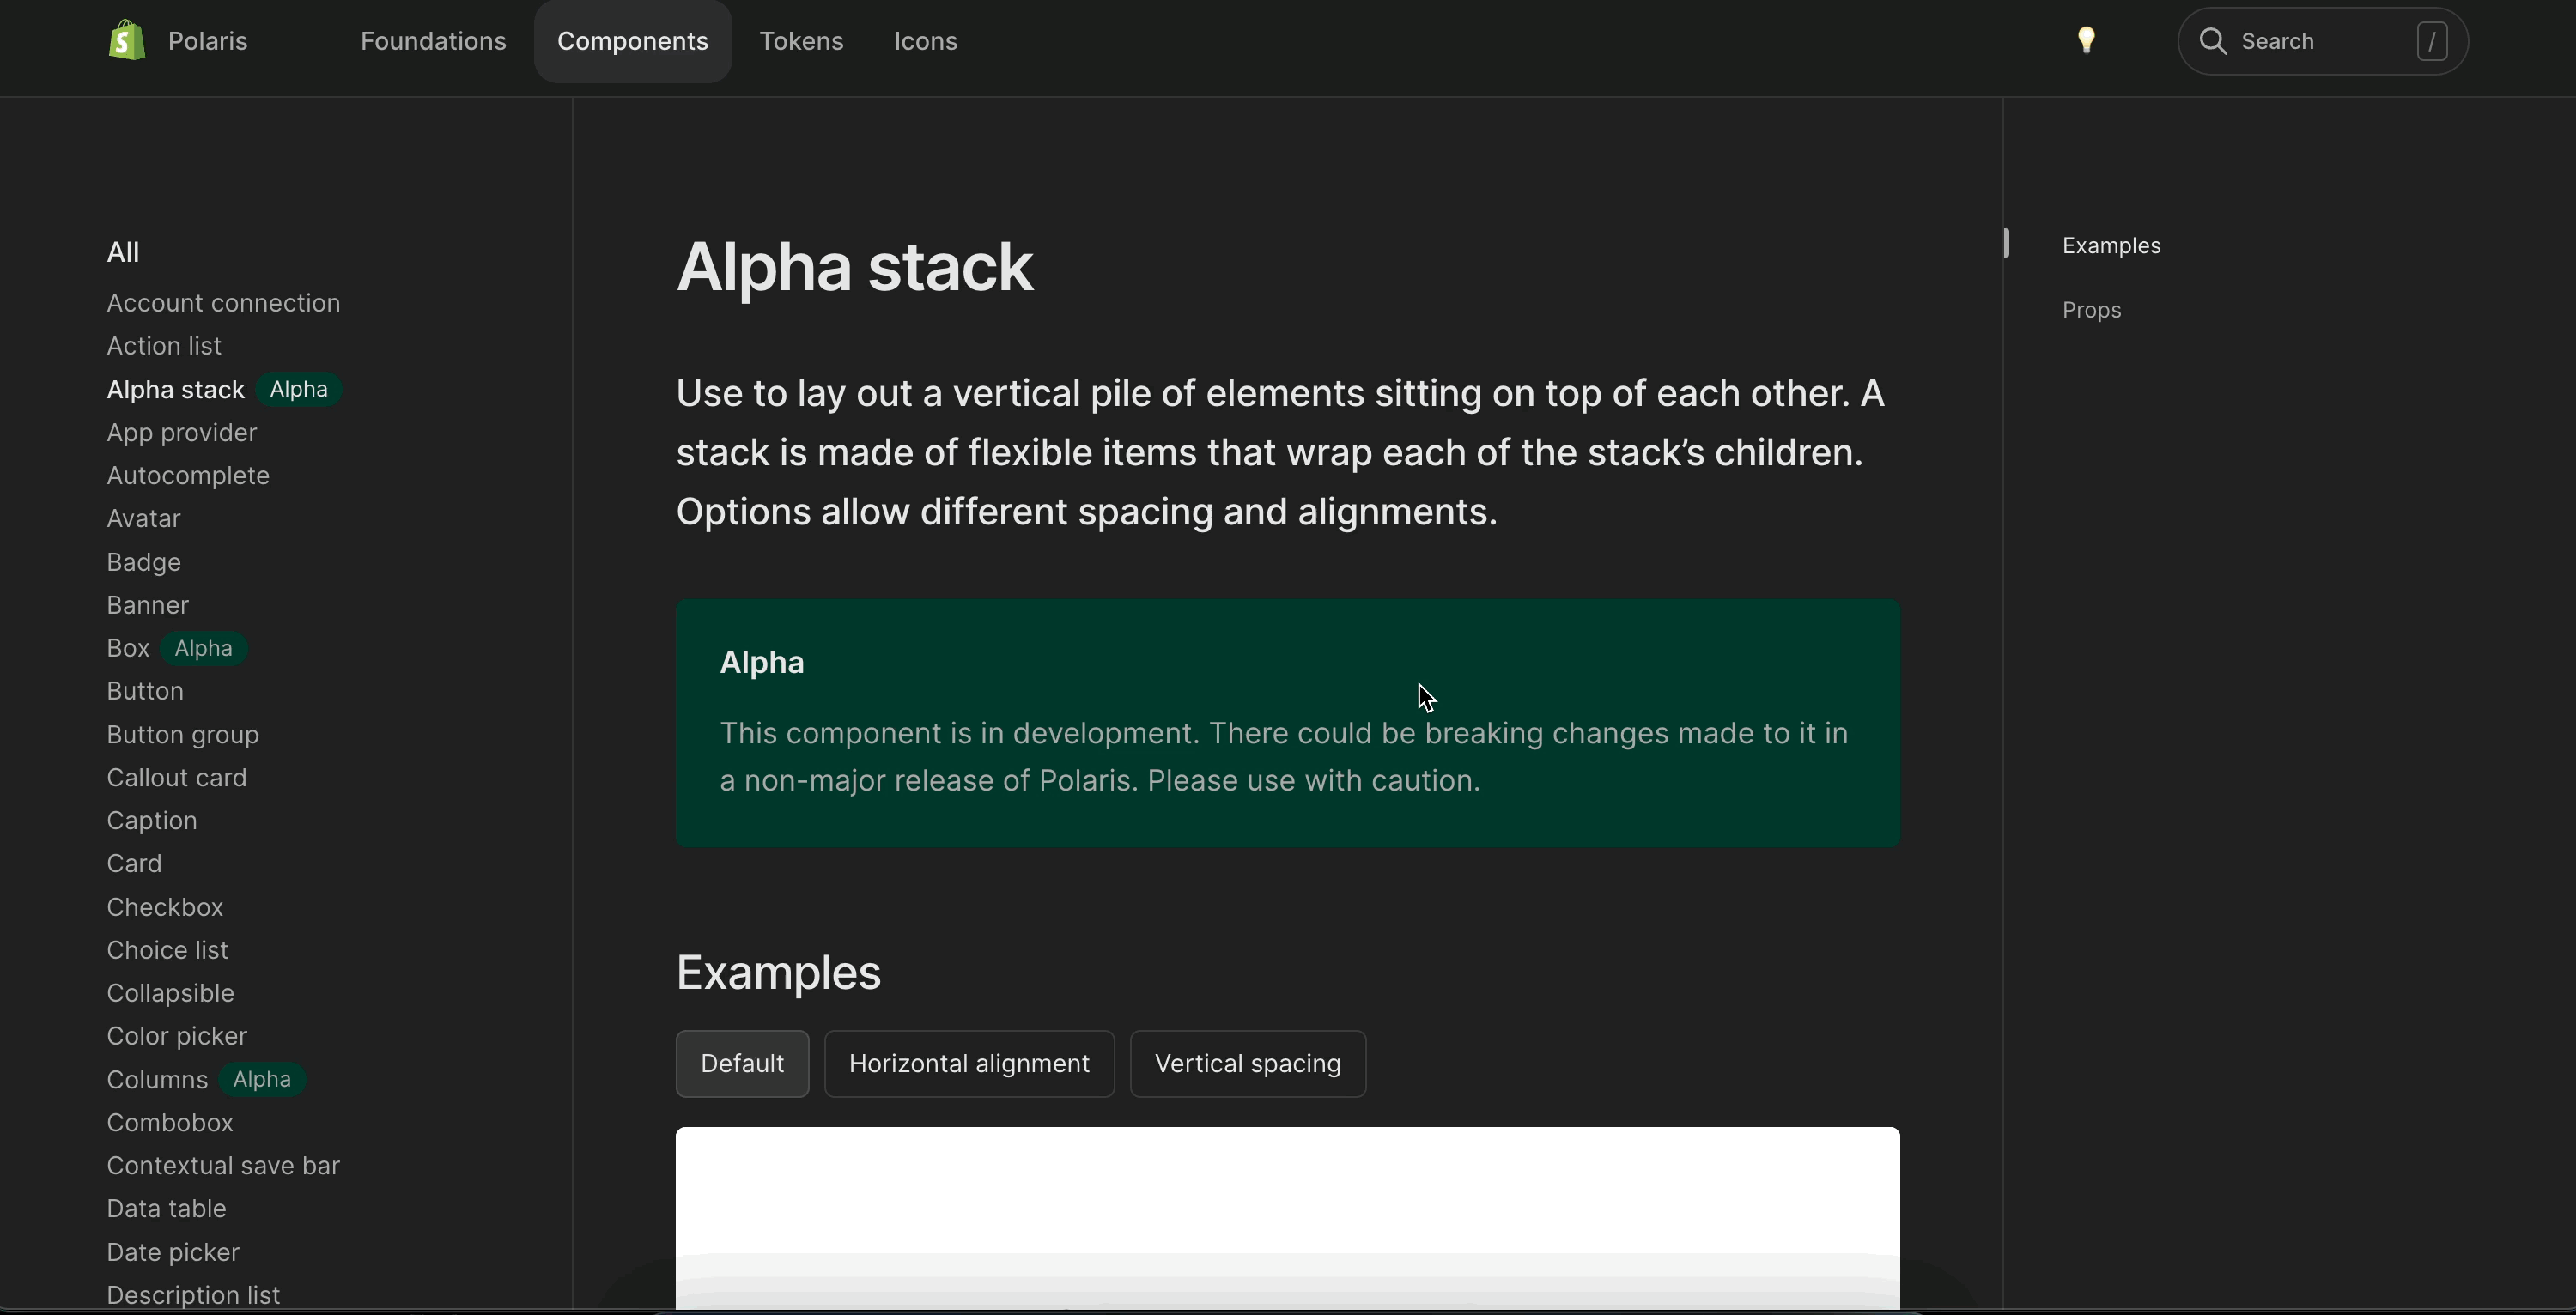Image resolution: width=2576 pixels, height=1315 pixels.
Task: Open the Foundations nav tab
Action: pos(433,41)
